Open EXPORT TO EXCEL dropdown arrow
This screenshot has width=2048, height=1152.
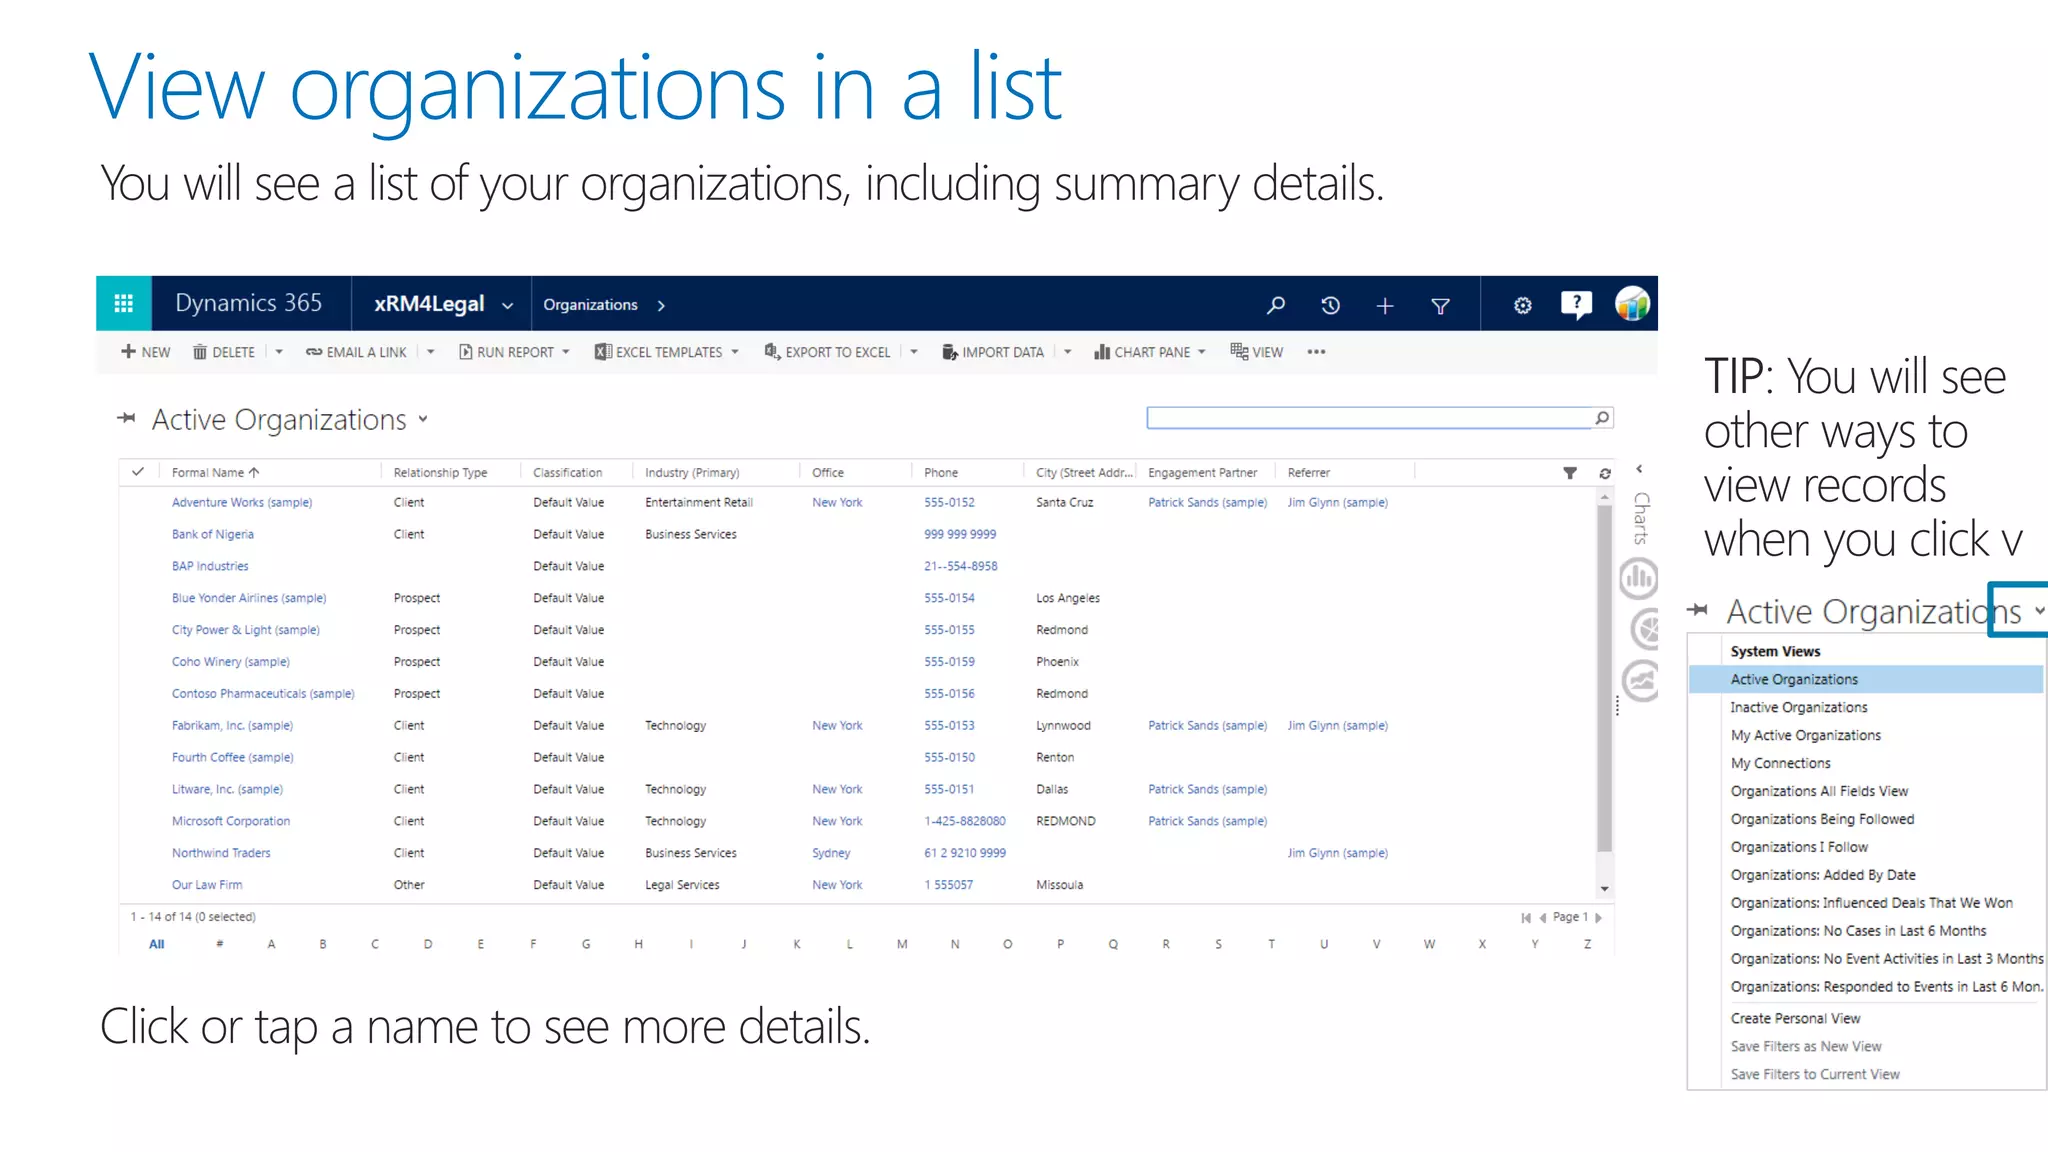914,352
